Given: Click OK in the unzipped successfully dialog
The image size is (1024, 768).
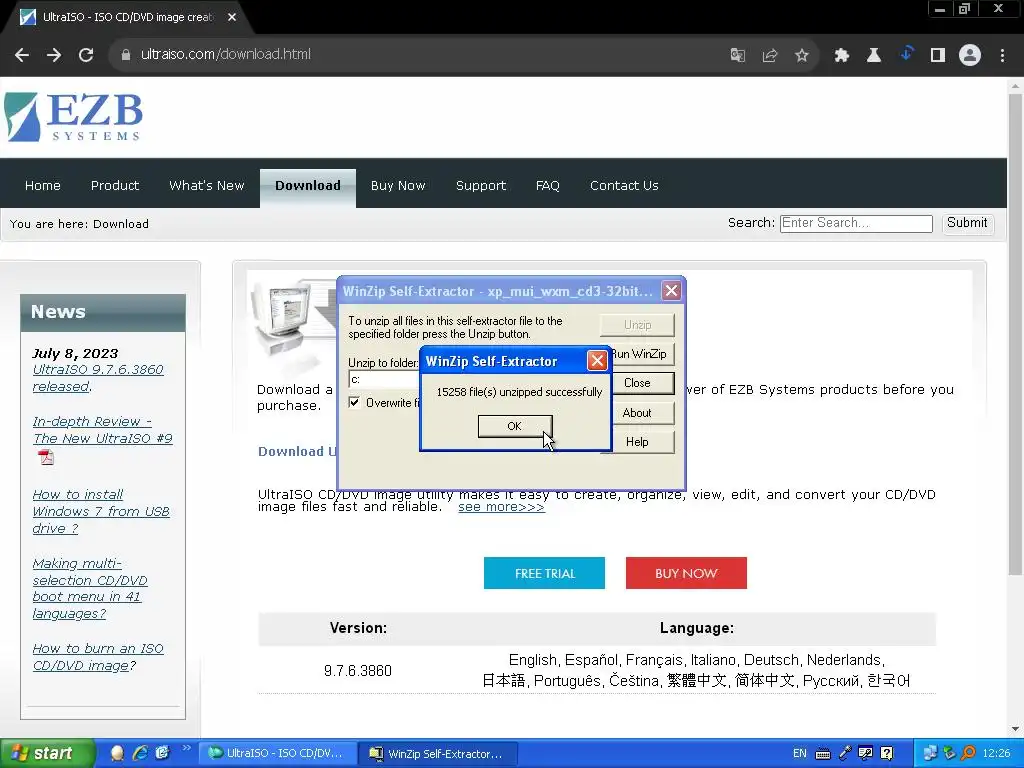Looking at the screenshot, I should pos(515,426).
